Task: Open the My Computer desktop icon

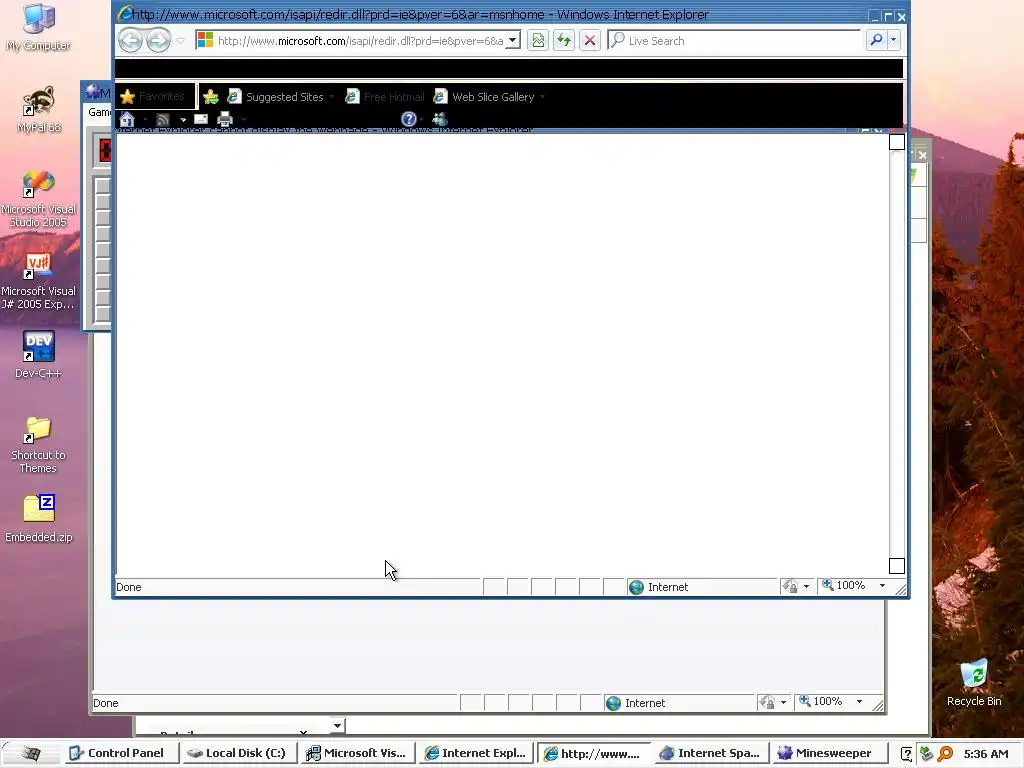Action: click(x=39, y=27)
